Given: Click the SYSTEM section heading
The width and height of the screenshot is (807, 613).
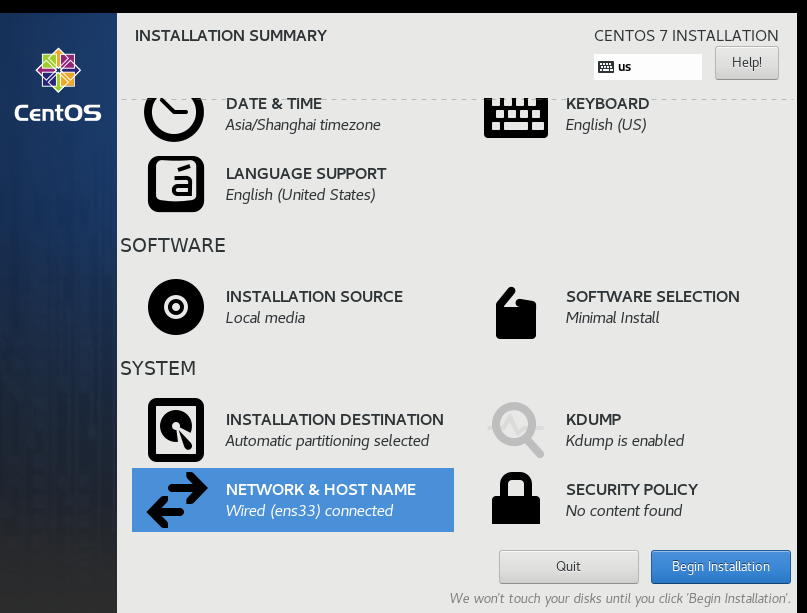Looking at the screenshot, I should (x=158, y=369).
